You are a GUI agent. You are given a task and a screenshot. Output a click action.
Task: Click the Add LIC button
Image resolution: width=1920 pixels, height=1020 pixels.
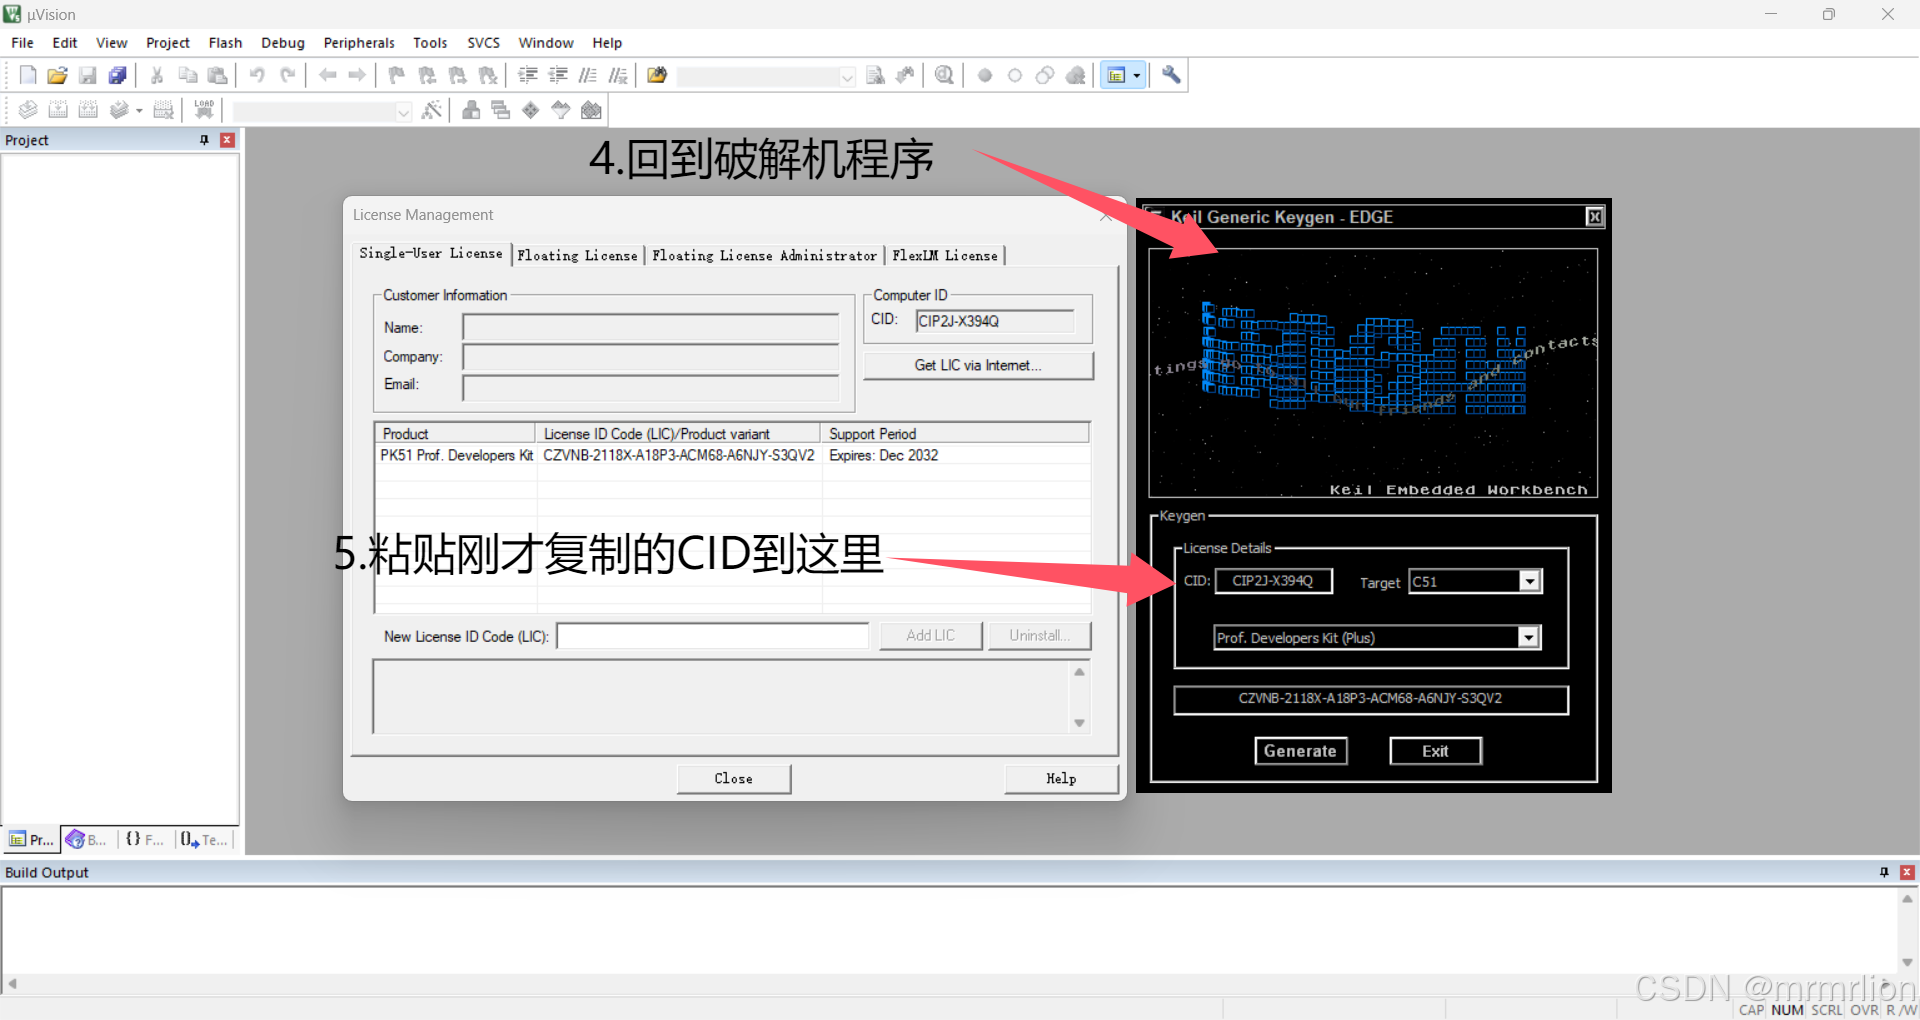click(930, 636)
